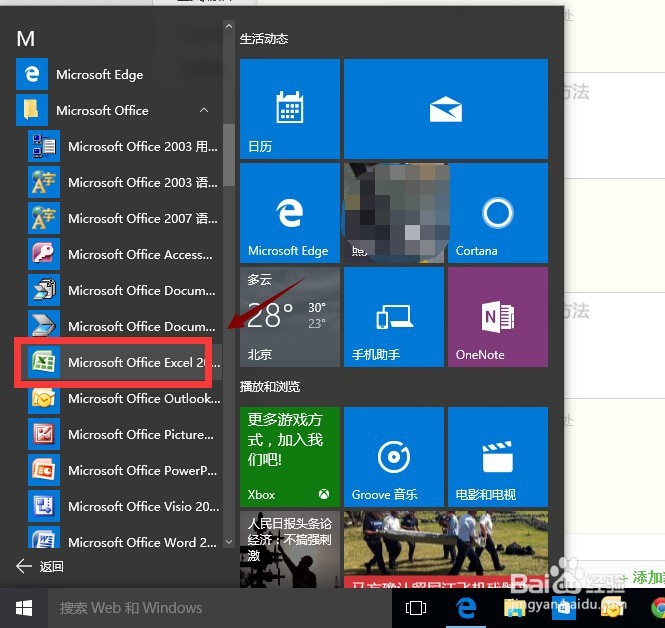Select Microsoft Office PowerP... label text

coord(143,470)
